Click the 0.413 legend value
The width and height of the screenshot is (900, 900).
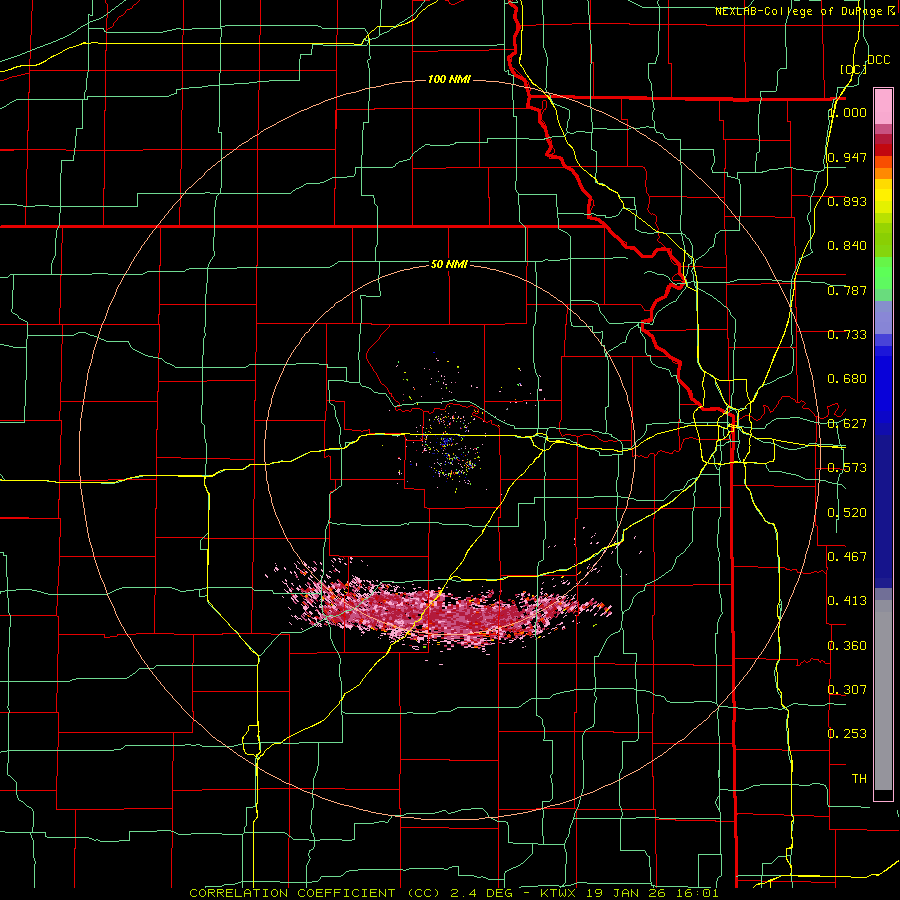pos(847,600)
